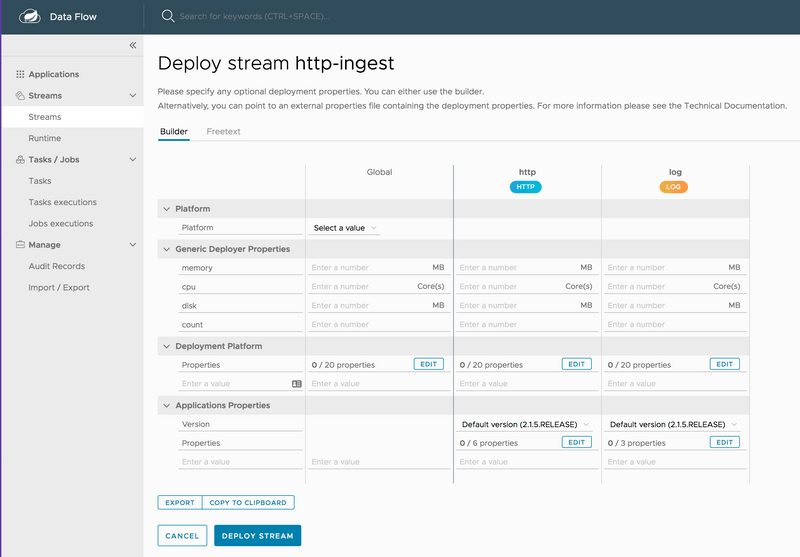
Task: Click the Export button
Action: point(180,502)
